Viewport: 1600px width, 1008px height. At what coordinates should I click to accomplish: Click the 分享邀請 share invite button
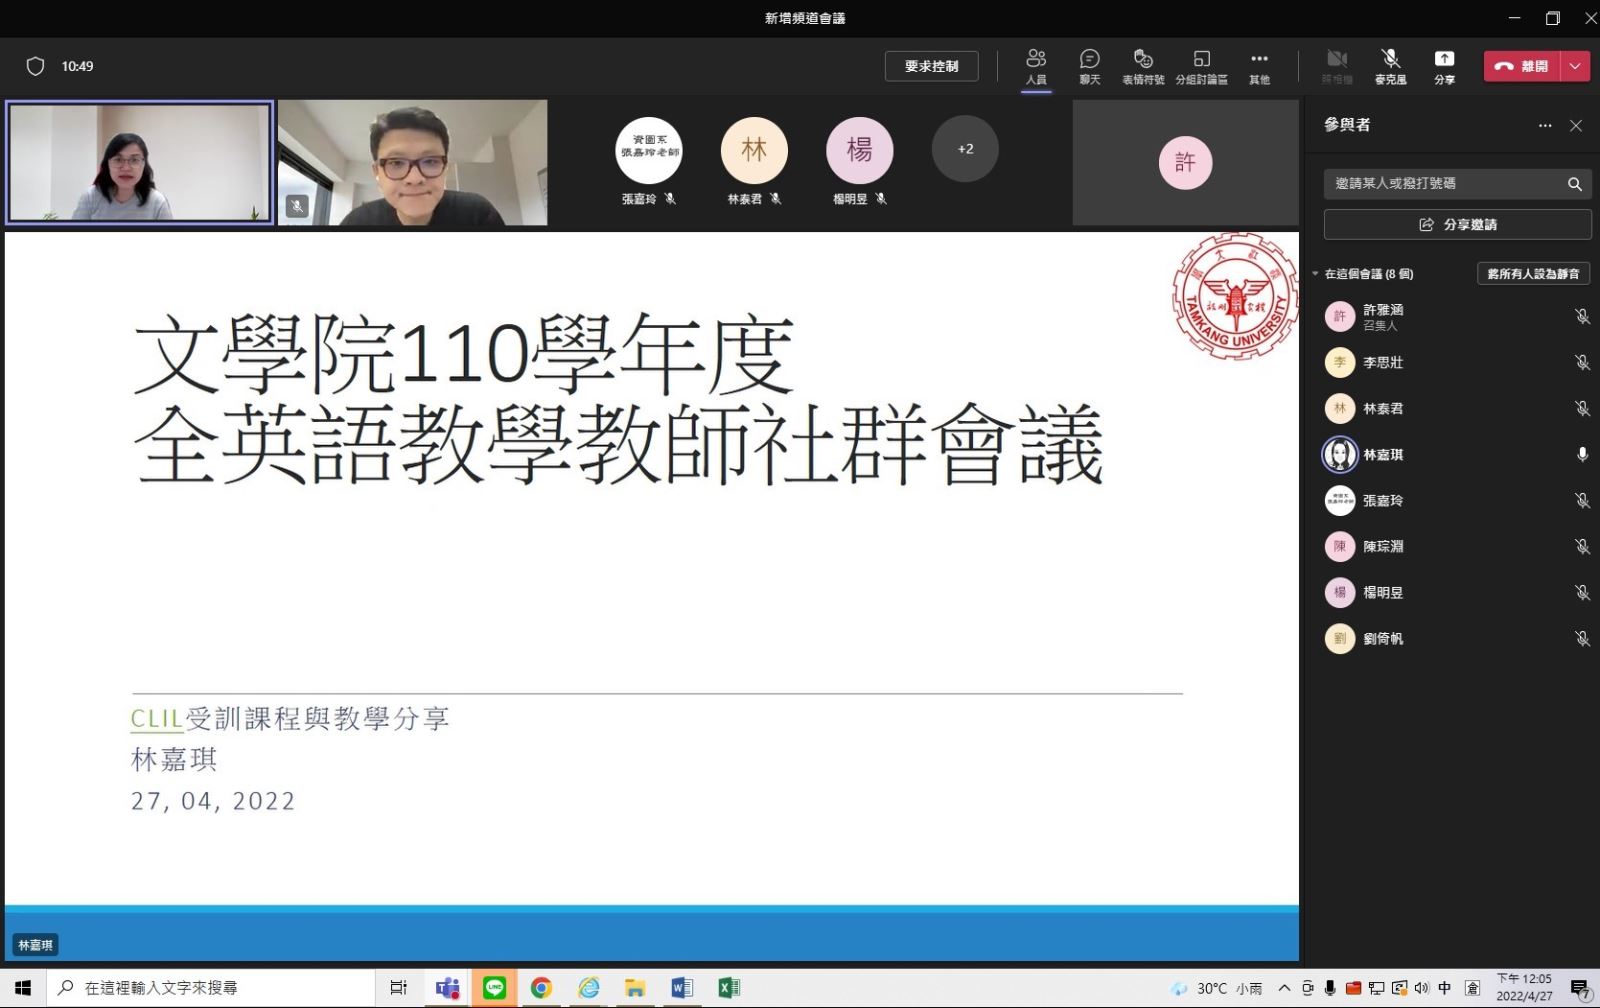pos(1457,225)
